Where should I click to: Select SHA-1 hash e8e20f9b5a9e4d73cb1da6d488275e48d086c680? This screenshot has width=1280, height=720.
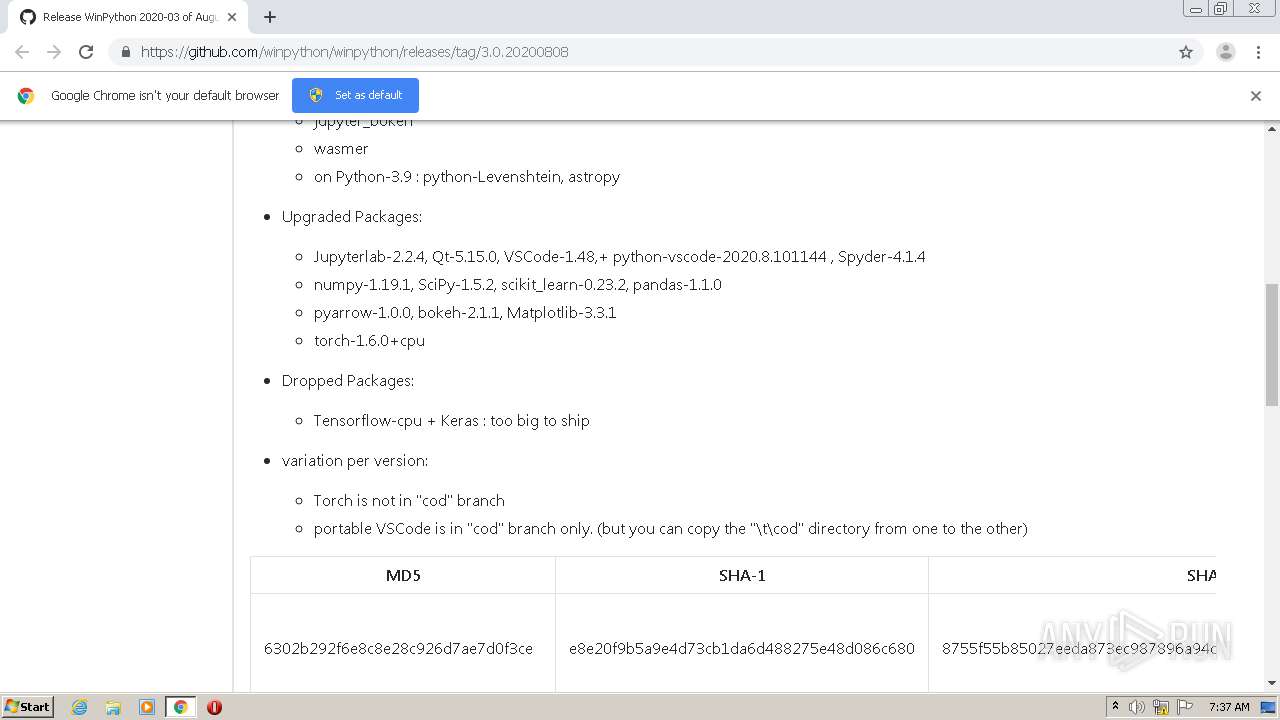(x=742, y=648)
